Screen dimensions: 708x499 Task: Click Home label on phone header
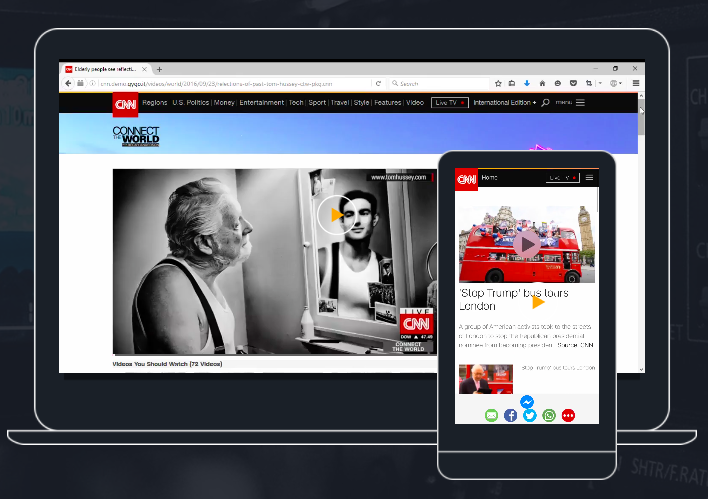[x=489, y=178]
